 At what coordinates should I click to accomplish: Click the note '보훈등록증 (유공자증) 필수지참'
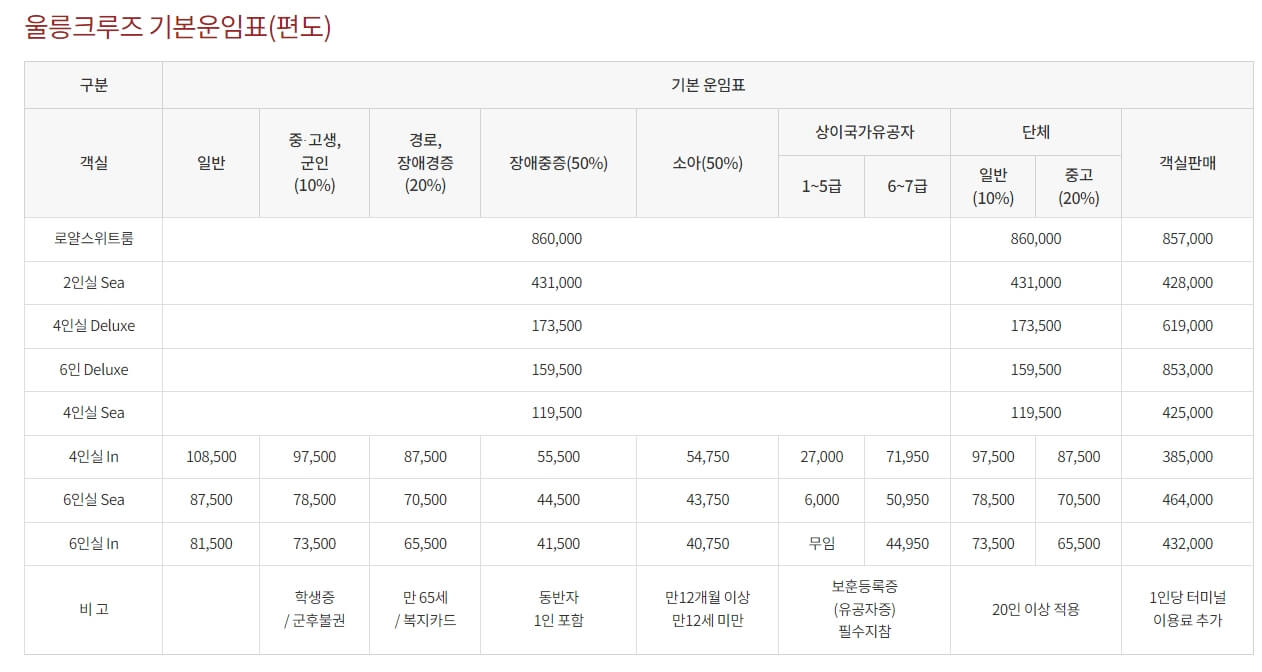click(x=865, y=609)
